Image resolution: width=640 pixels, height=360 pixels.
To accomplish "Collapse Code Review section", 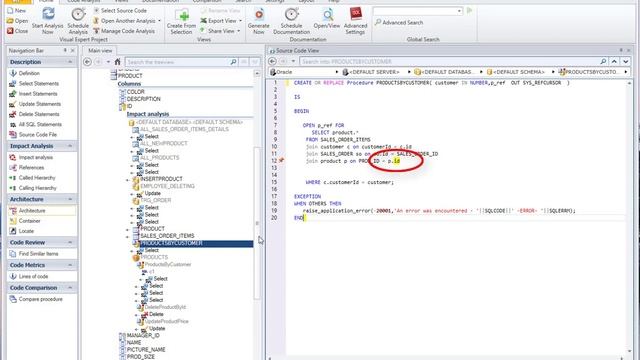I will click(x=70, y=242).
